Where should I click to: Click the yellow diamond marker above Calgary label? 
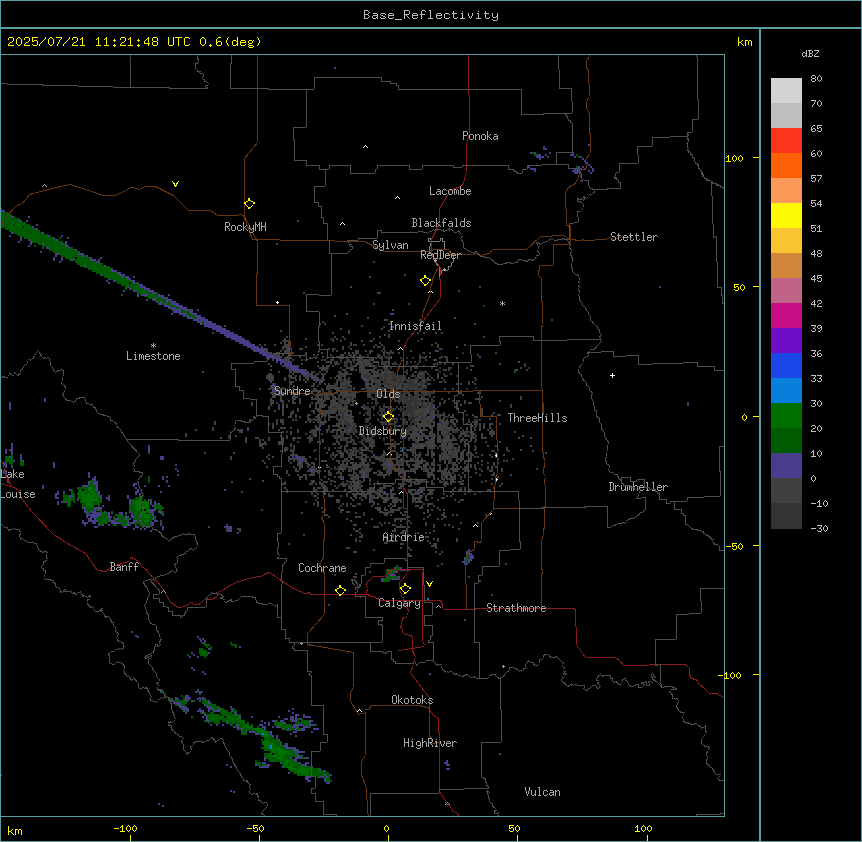click(405, 589)
